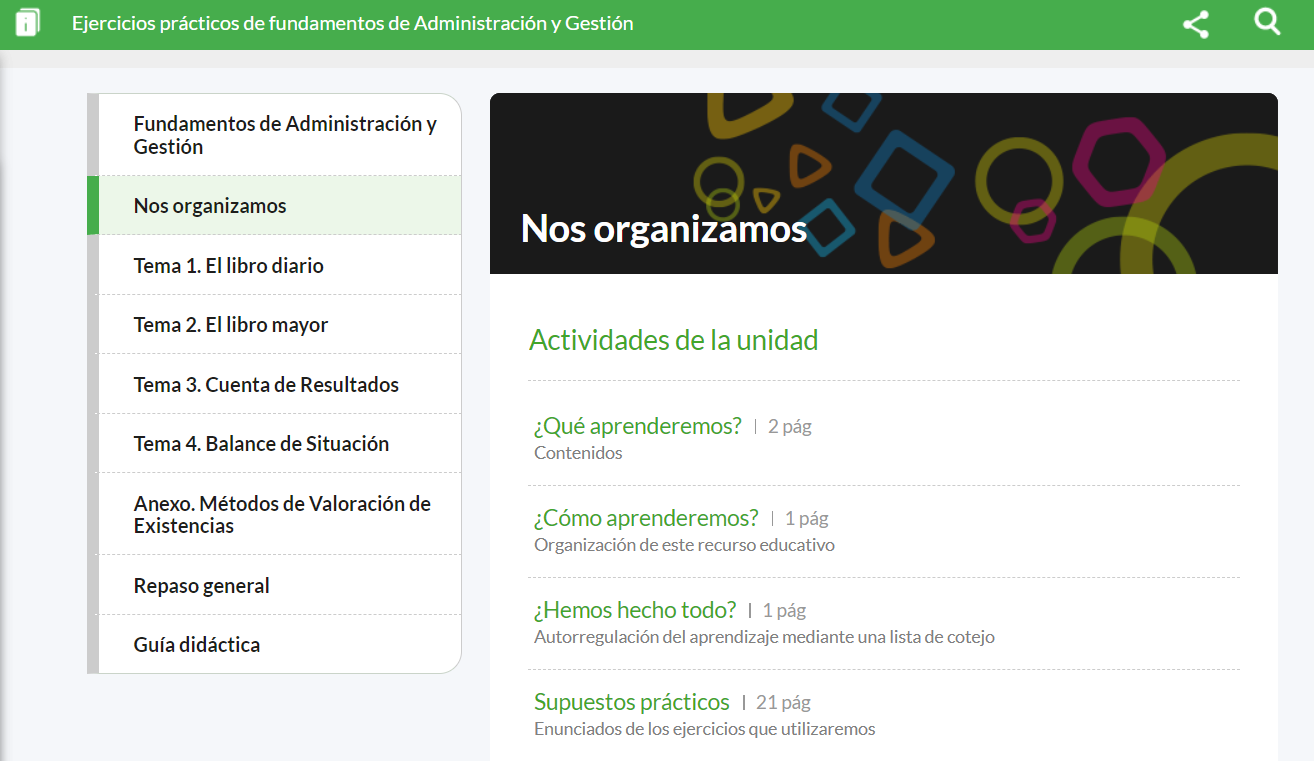The image size is (1314, 761).
Task: Open the ¿Qué aprenderemos? activity
Action: point(638,425)
